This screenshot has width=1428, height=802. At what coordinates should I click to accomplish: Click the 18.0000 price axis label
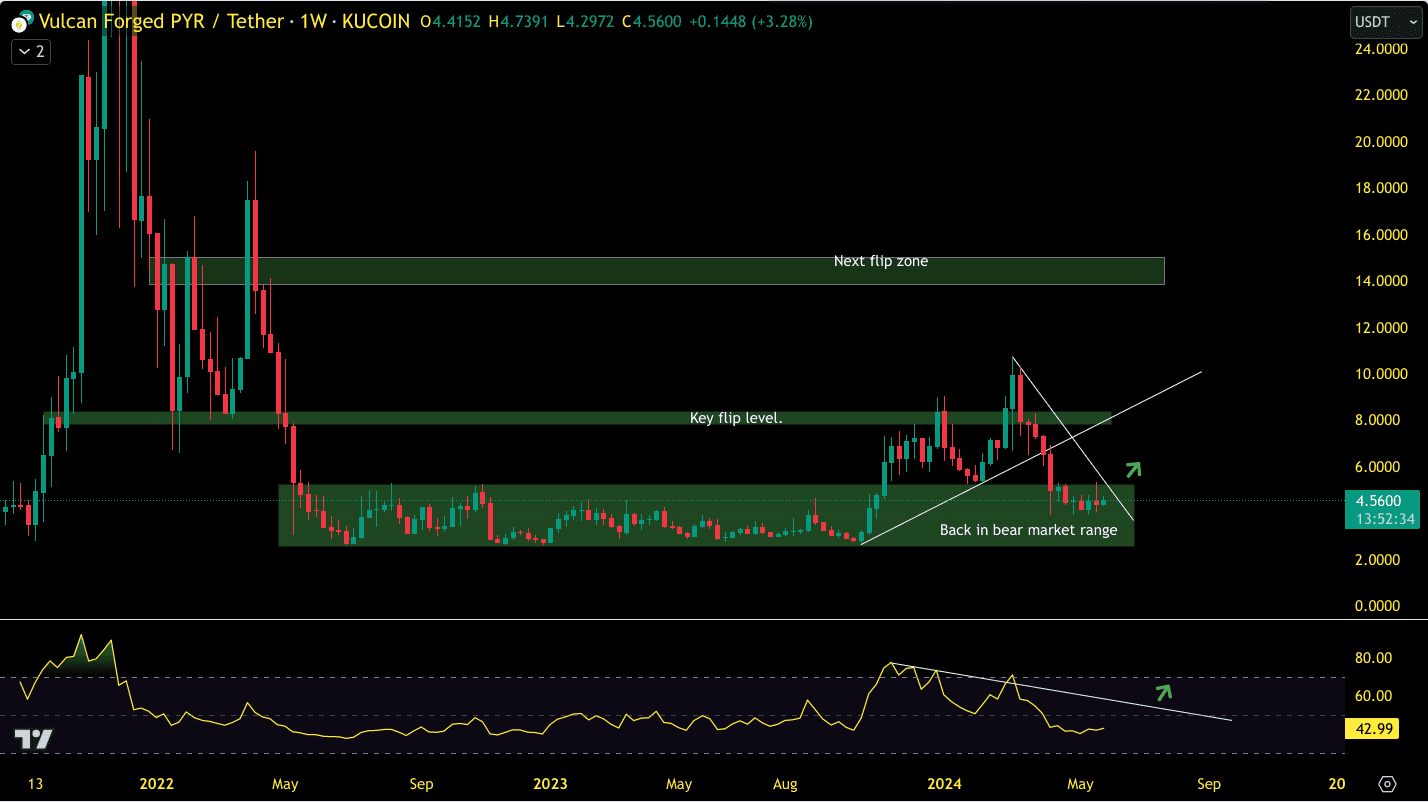tap(1379, 188)
